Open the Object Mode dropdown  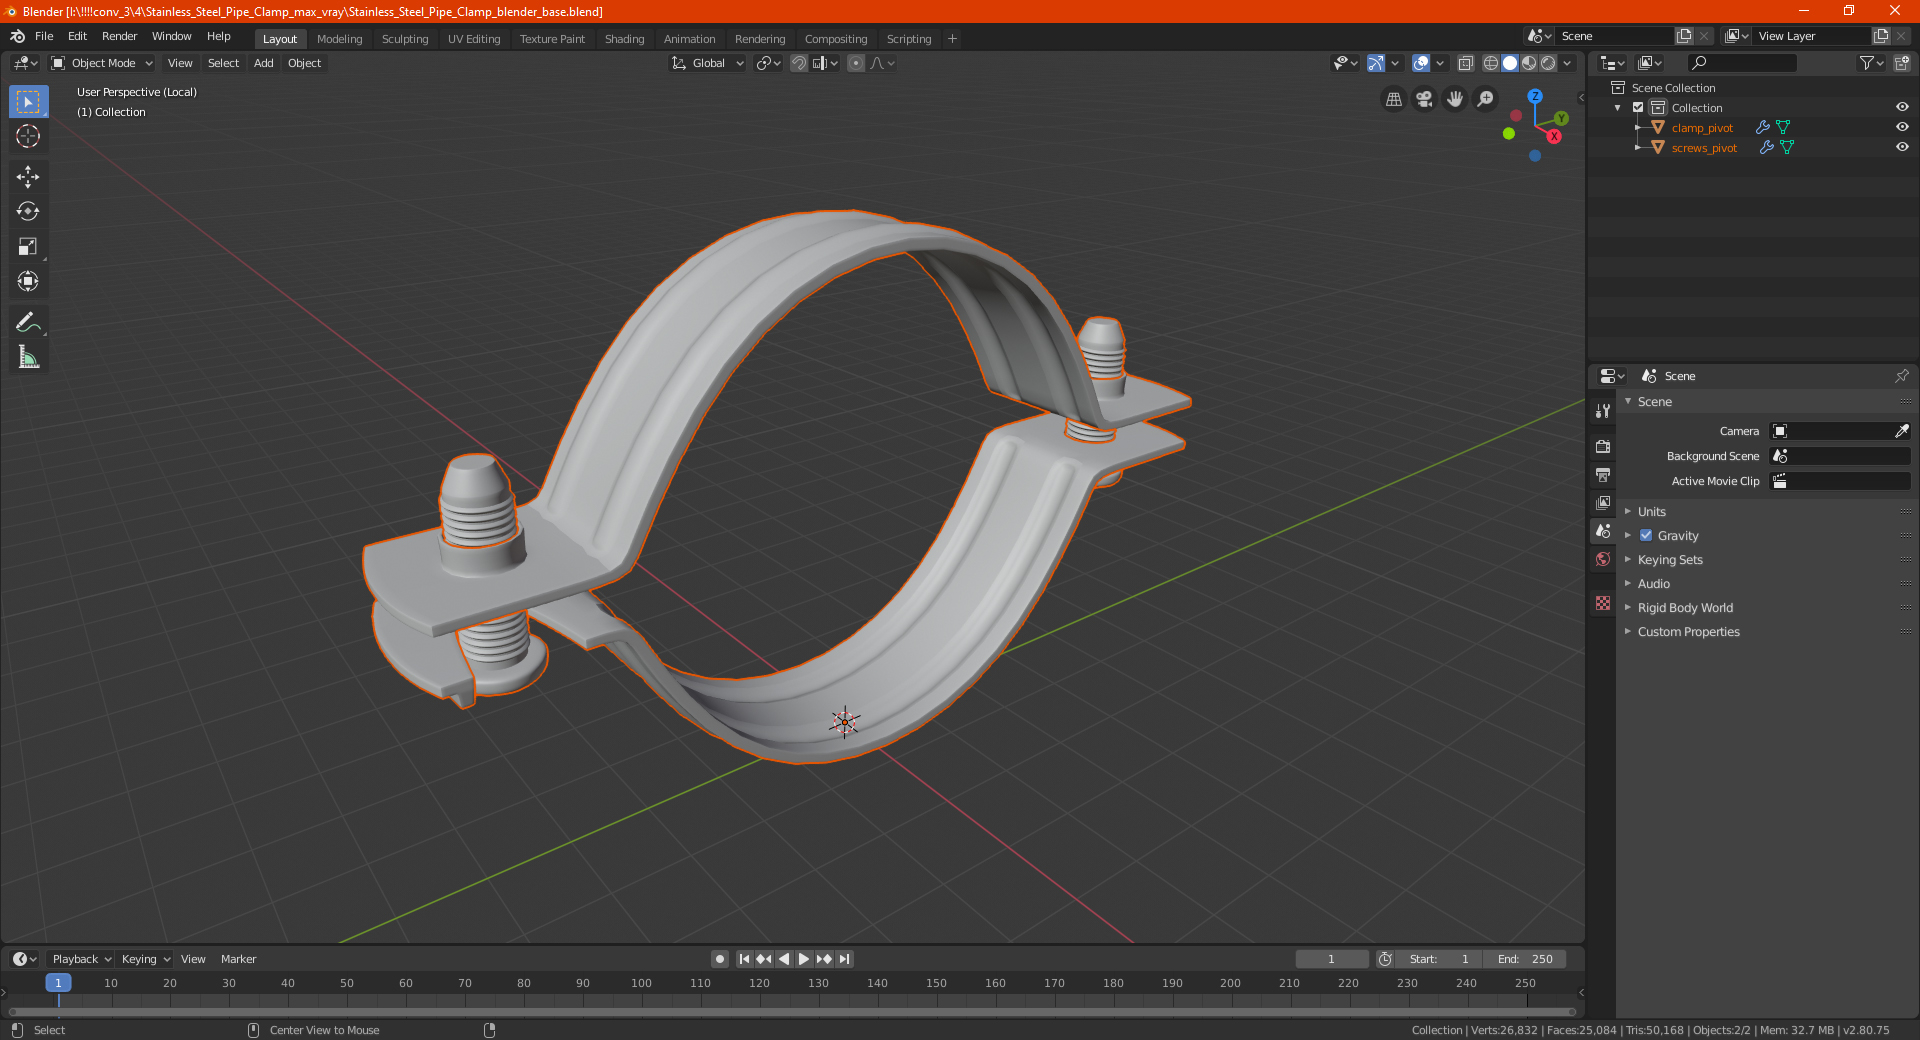[102, 63]
